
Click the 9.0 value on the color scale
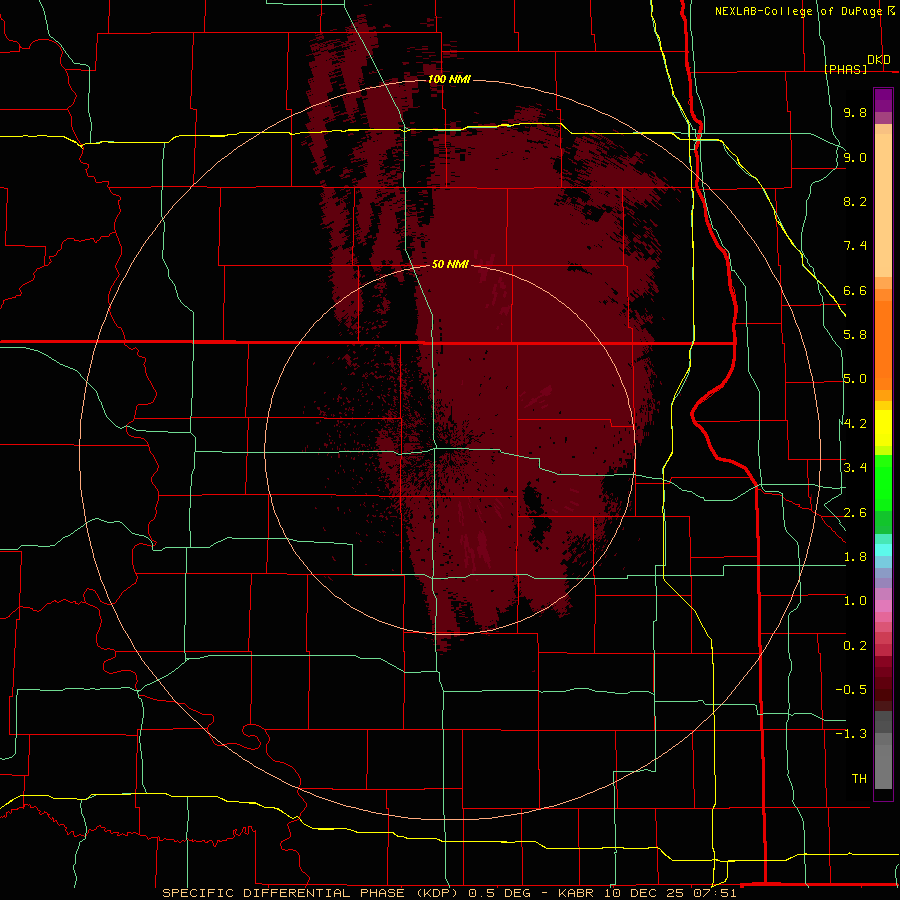tap(855, 157)
